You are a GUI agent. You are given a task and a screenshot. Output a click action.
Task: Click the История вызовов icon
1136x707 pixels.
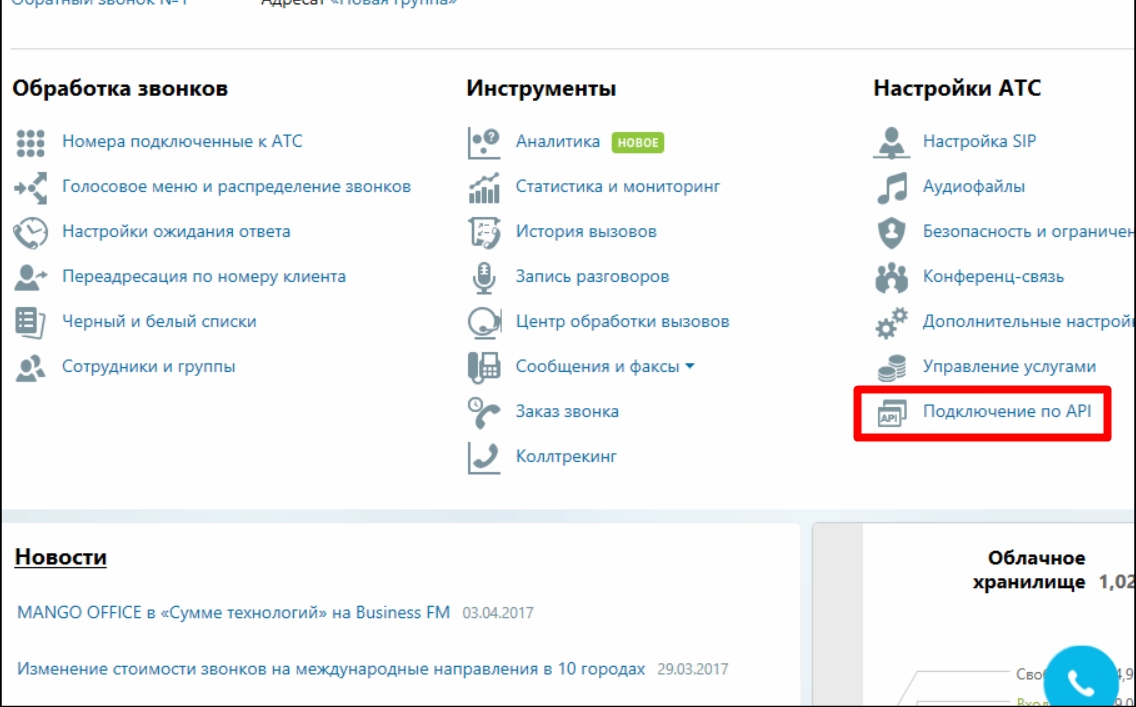[x=484, y=233]
